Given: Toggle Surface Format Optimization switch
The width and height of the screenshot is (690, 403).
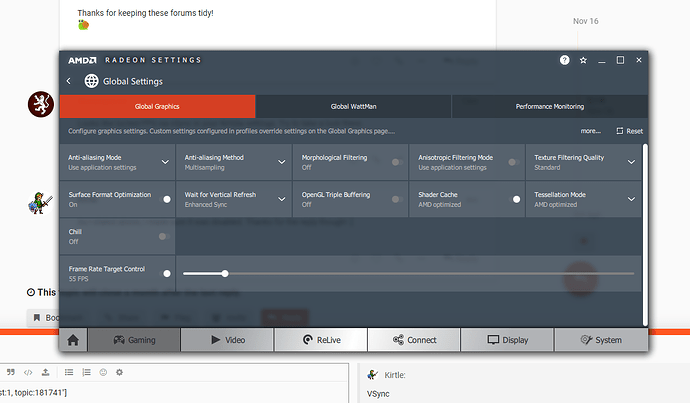Looking at the screenshot, I should (x=165, y=199).
